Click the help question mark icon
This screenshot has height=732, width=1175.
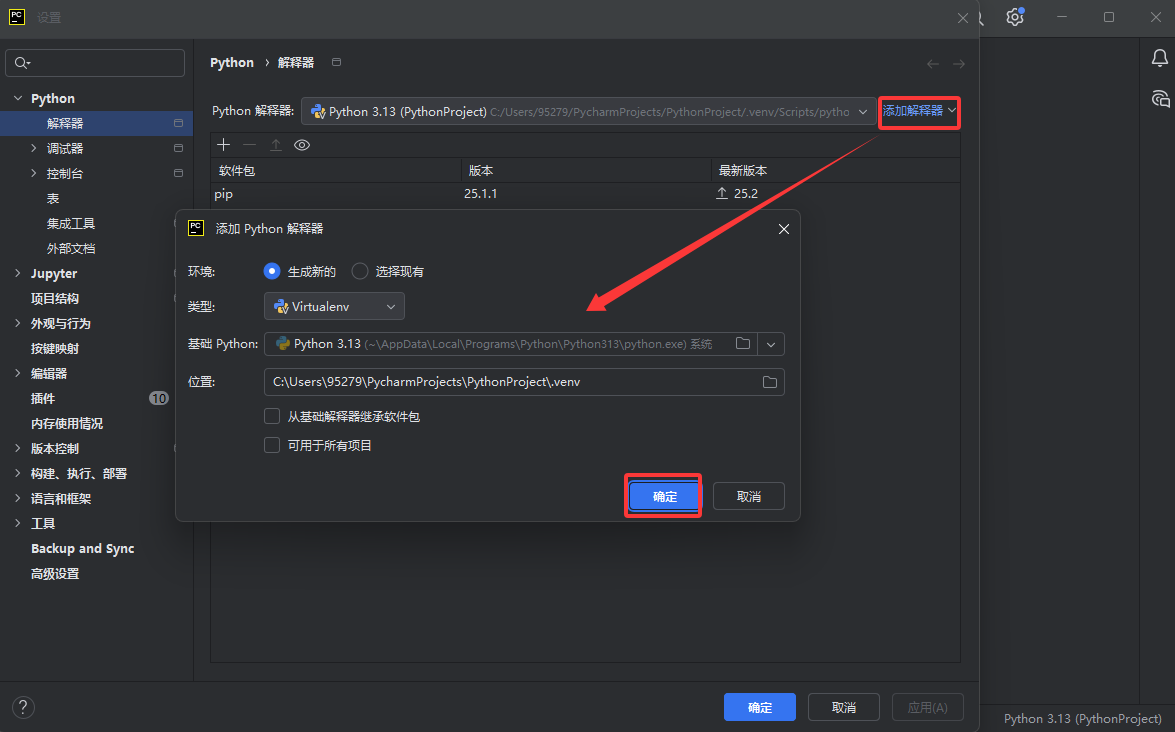[x=23, y=707]
